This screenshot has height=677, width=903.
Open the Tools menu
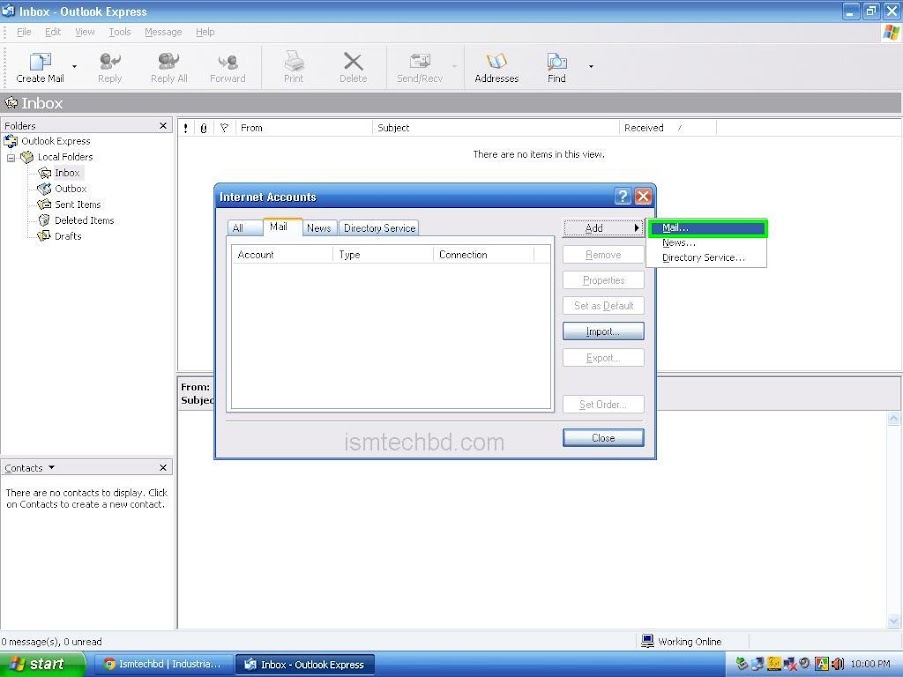120,32
